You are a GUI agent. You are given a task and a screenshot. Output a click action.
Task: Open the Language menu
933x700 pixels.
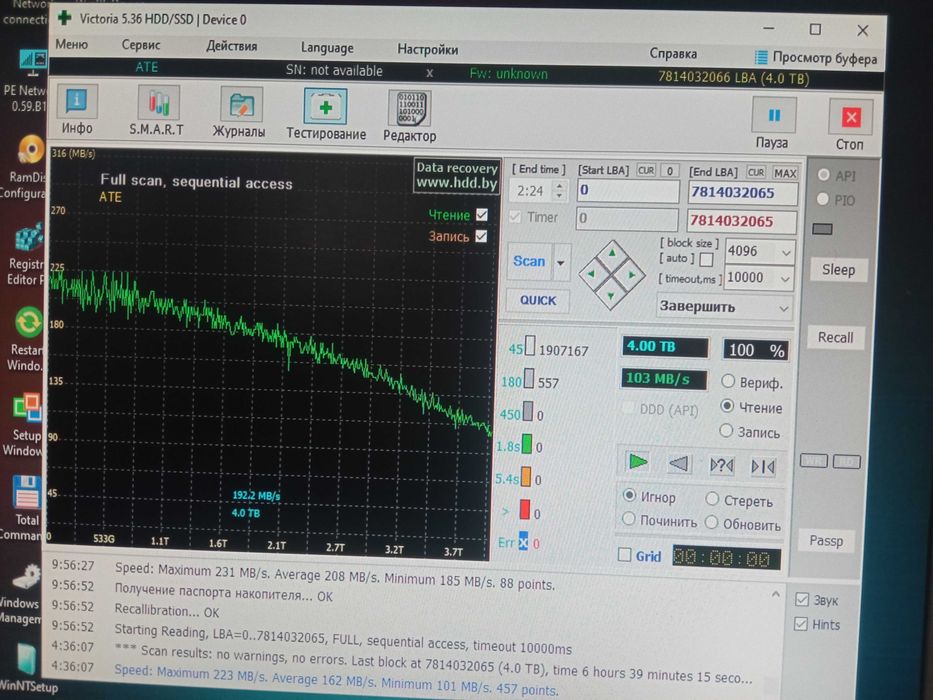click(x=327, y=48)
